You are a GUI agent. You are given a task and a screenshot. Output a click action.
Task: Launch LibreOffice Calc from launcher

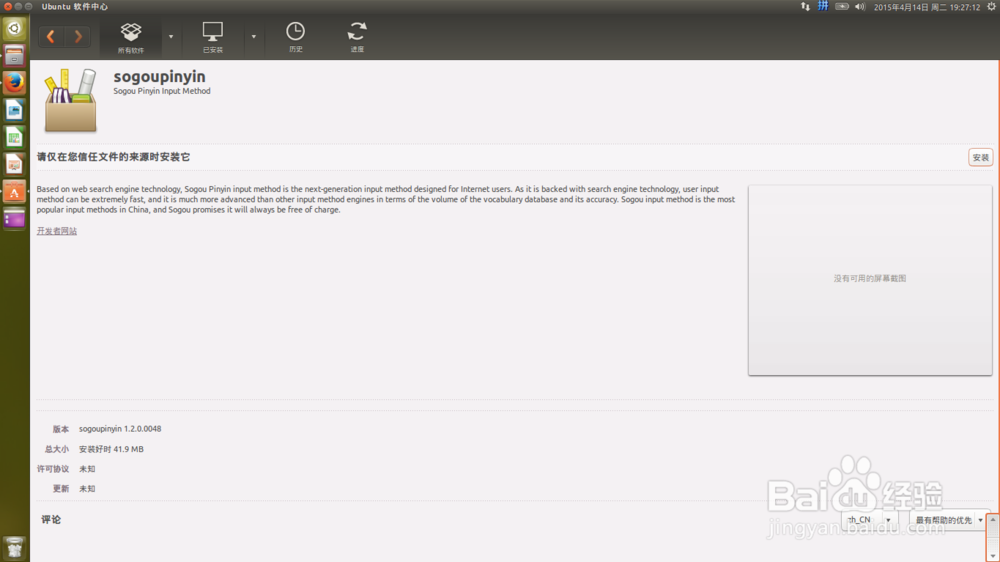14,138
